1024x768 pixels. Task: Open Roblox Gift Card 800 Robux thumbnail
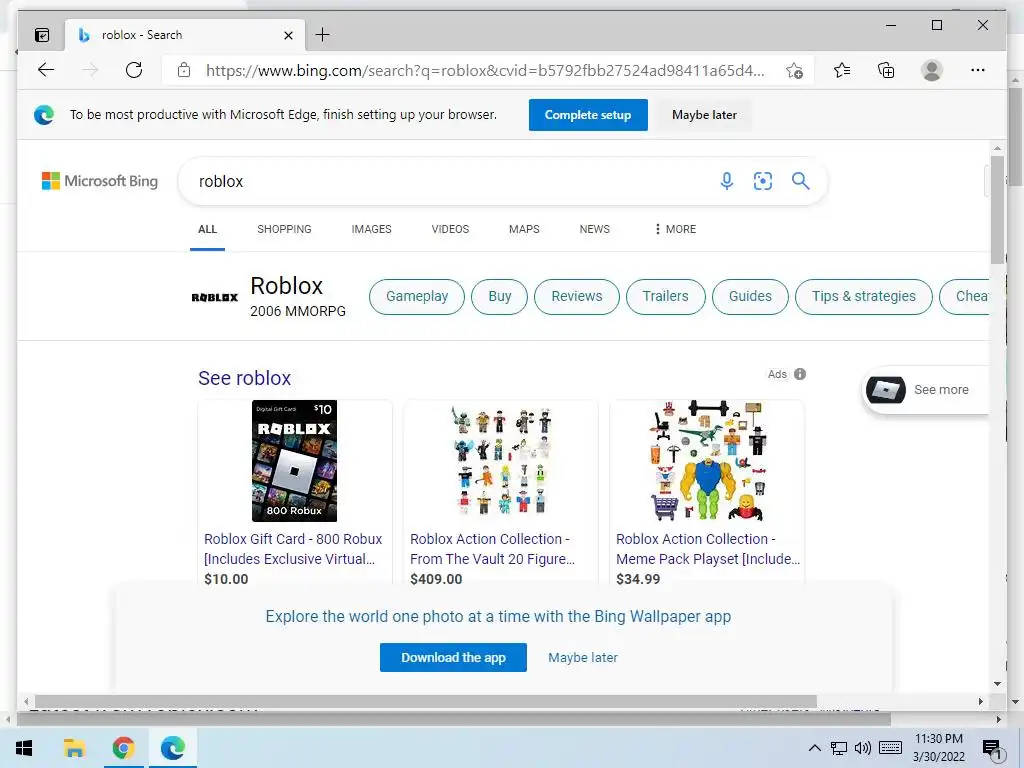pyautogui.click(x=295, y=461)
